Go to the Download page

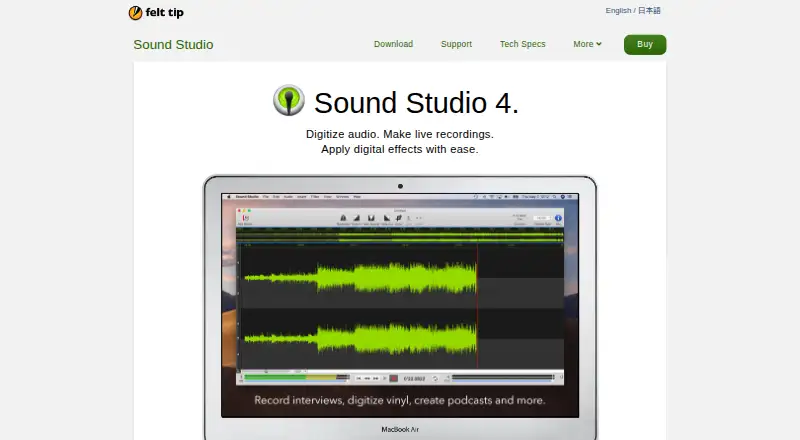[393, 44]
